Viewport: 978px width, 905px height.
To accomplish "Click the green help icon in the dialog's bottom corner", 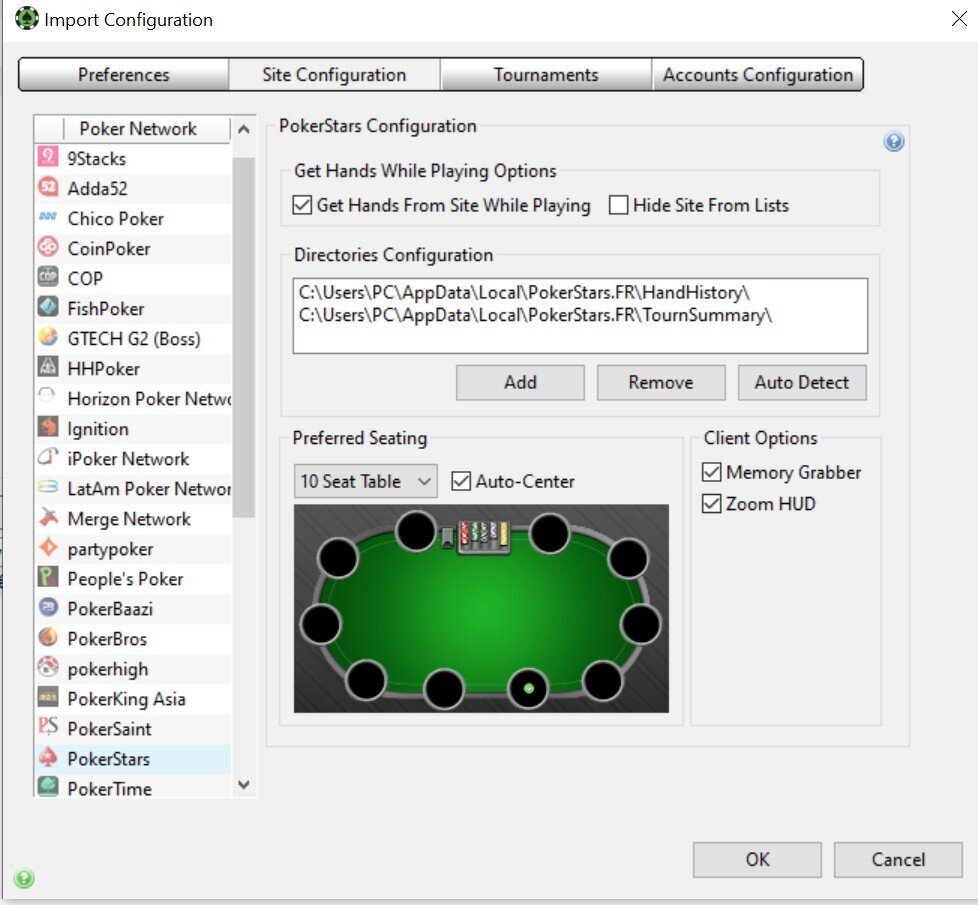I will pyautogui.click(x=24, y=878).
